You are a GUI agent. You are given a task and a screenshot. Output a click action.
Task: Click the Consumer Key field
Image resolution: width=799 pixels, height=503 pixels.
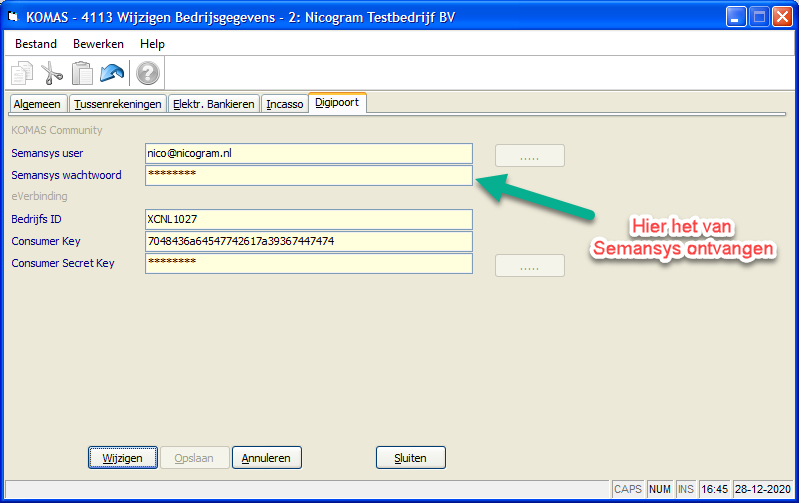point(309,241)
